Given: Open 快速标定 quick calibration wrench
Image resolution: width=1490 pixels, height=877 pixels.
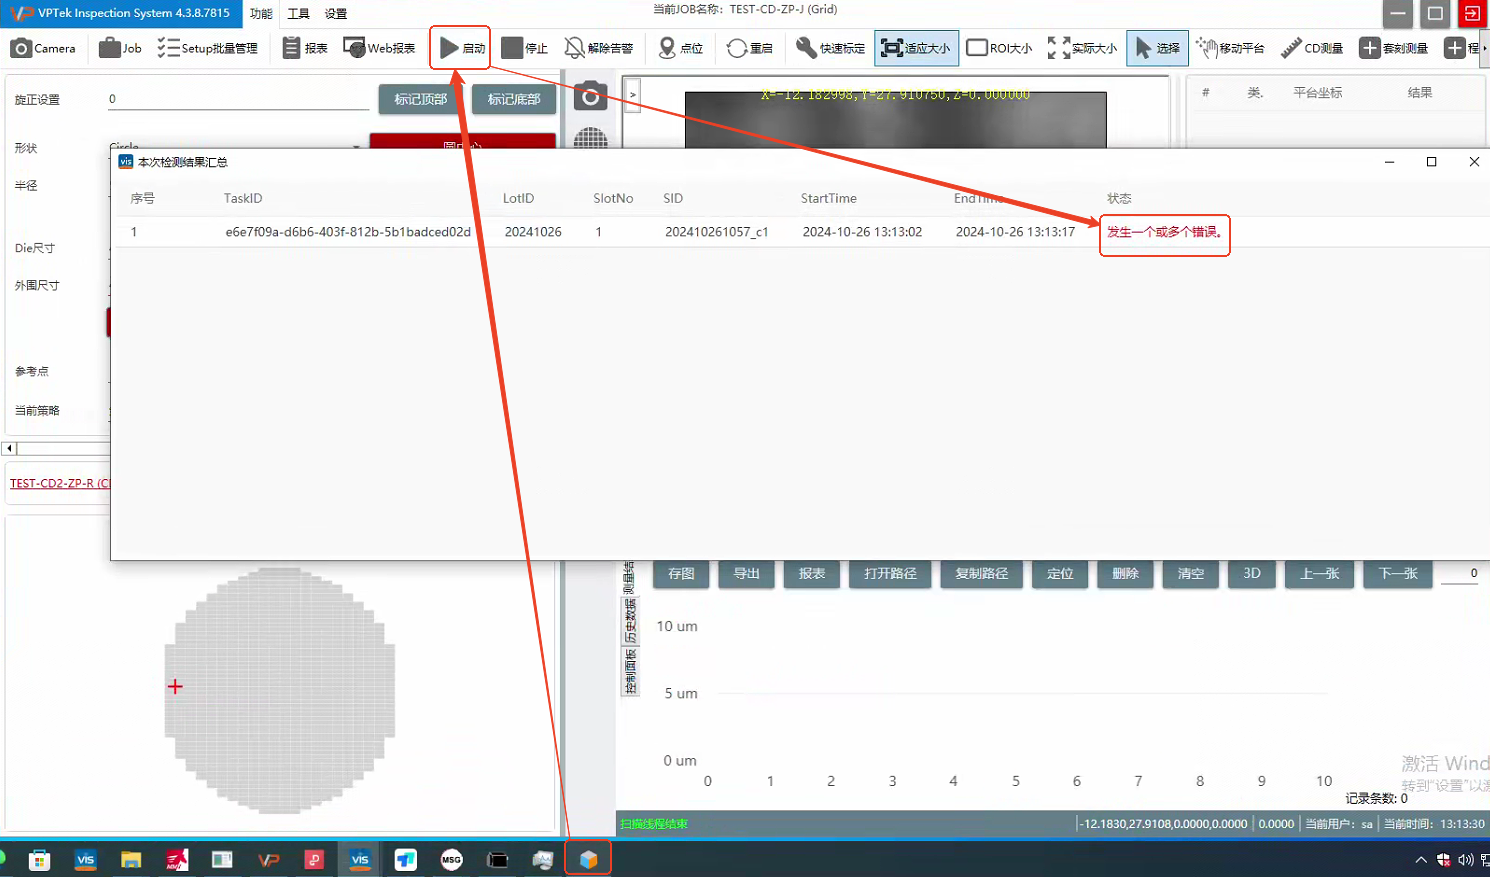Looking at the screenshot, I should [830, 48].
